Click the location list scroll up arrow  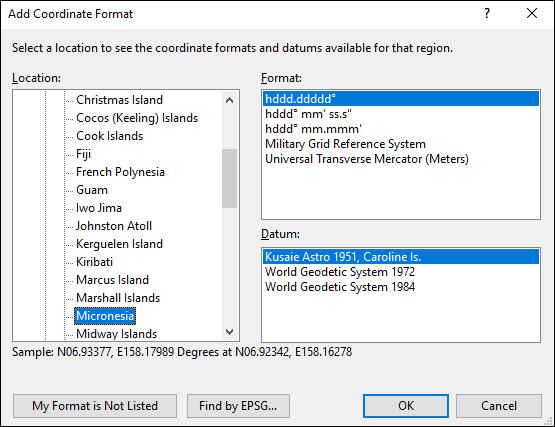(229, 100)
